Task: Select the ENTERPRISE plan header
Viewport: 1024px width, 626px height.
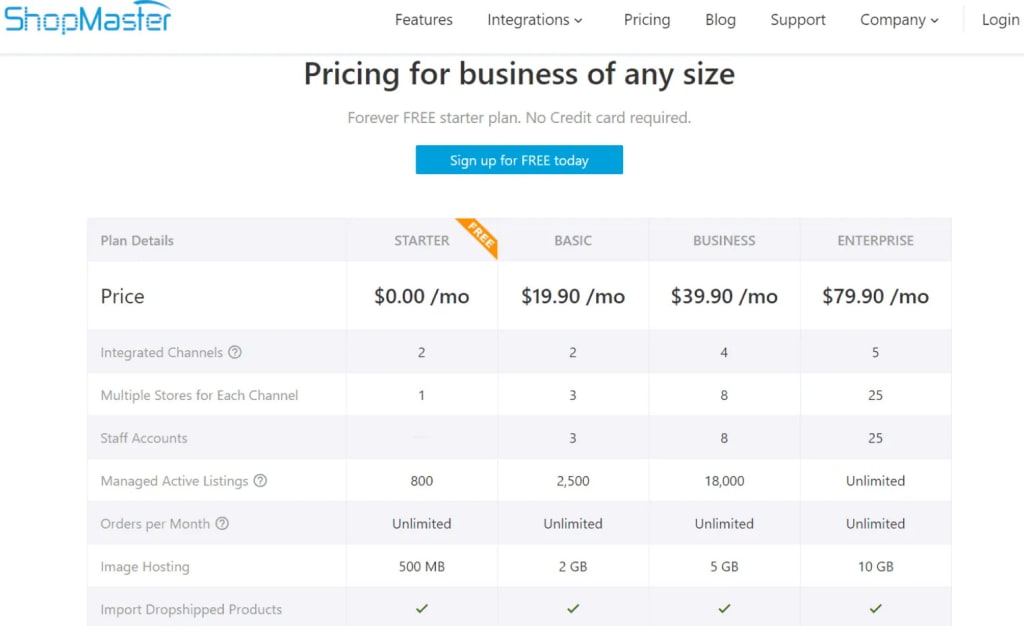Action: point(875,240)
